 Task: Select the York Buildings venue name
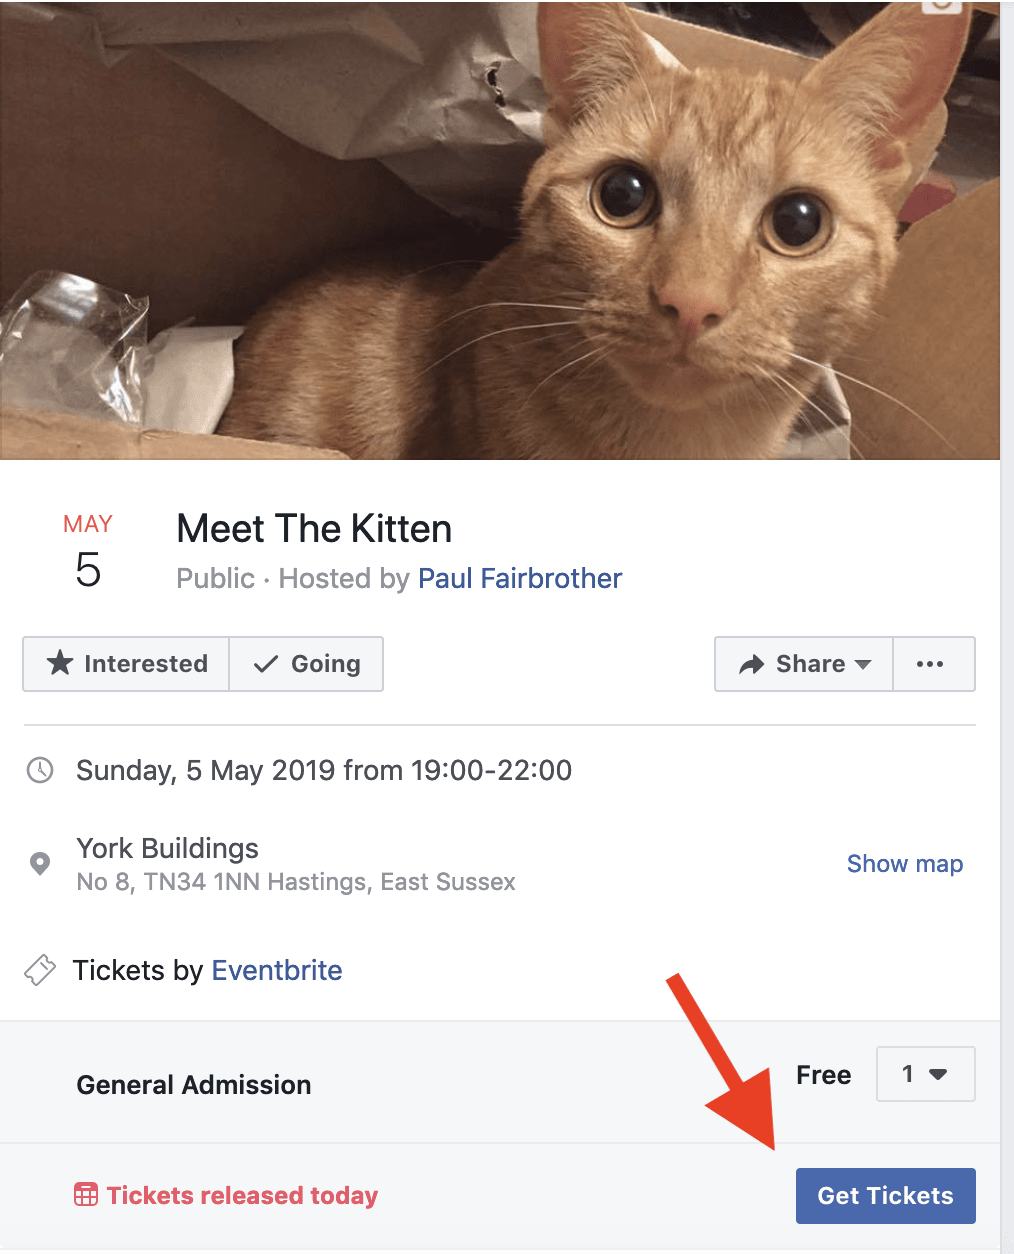pos(168,848)
